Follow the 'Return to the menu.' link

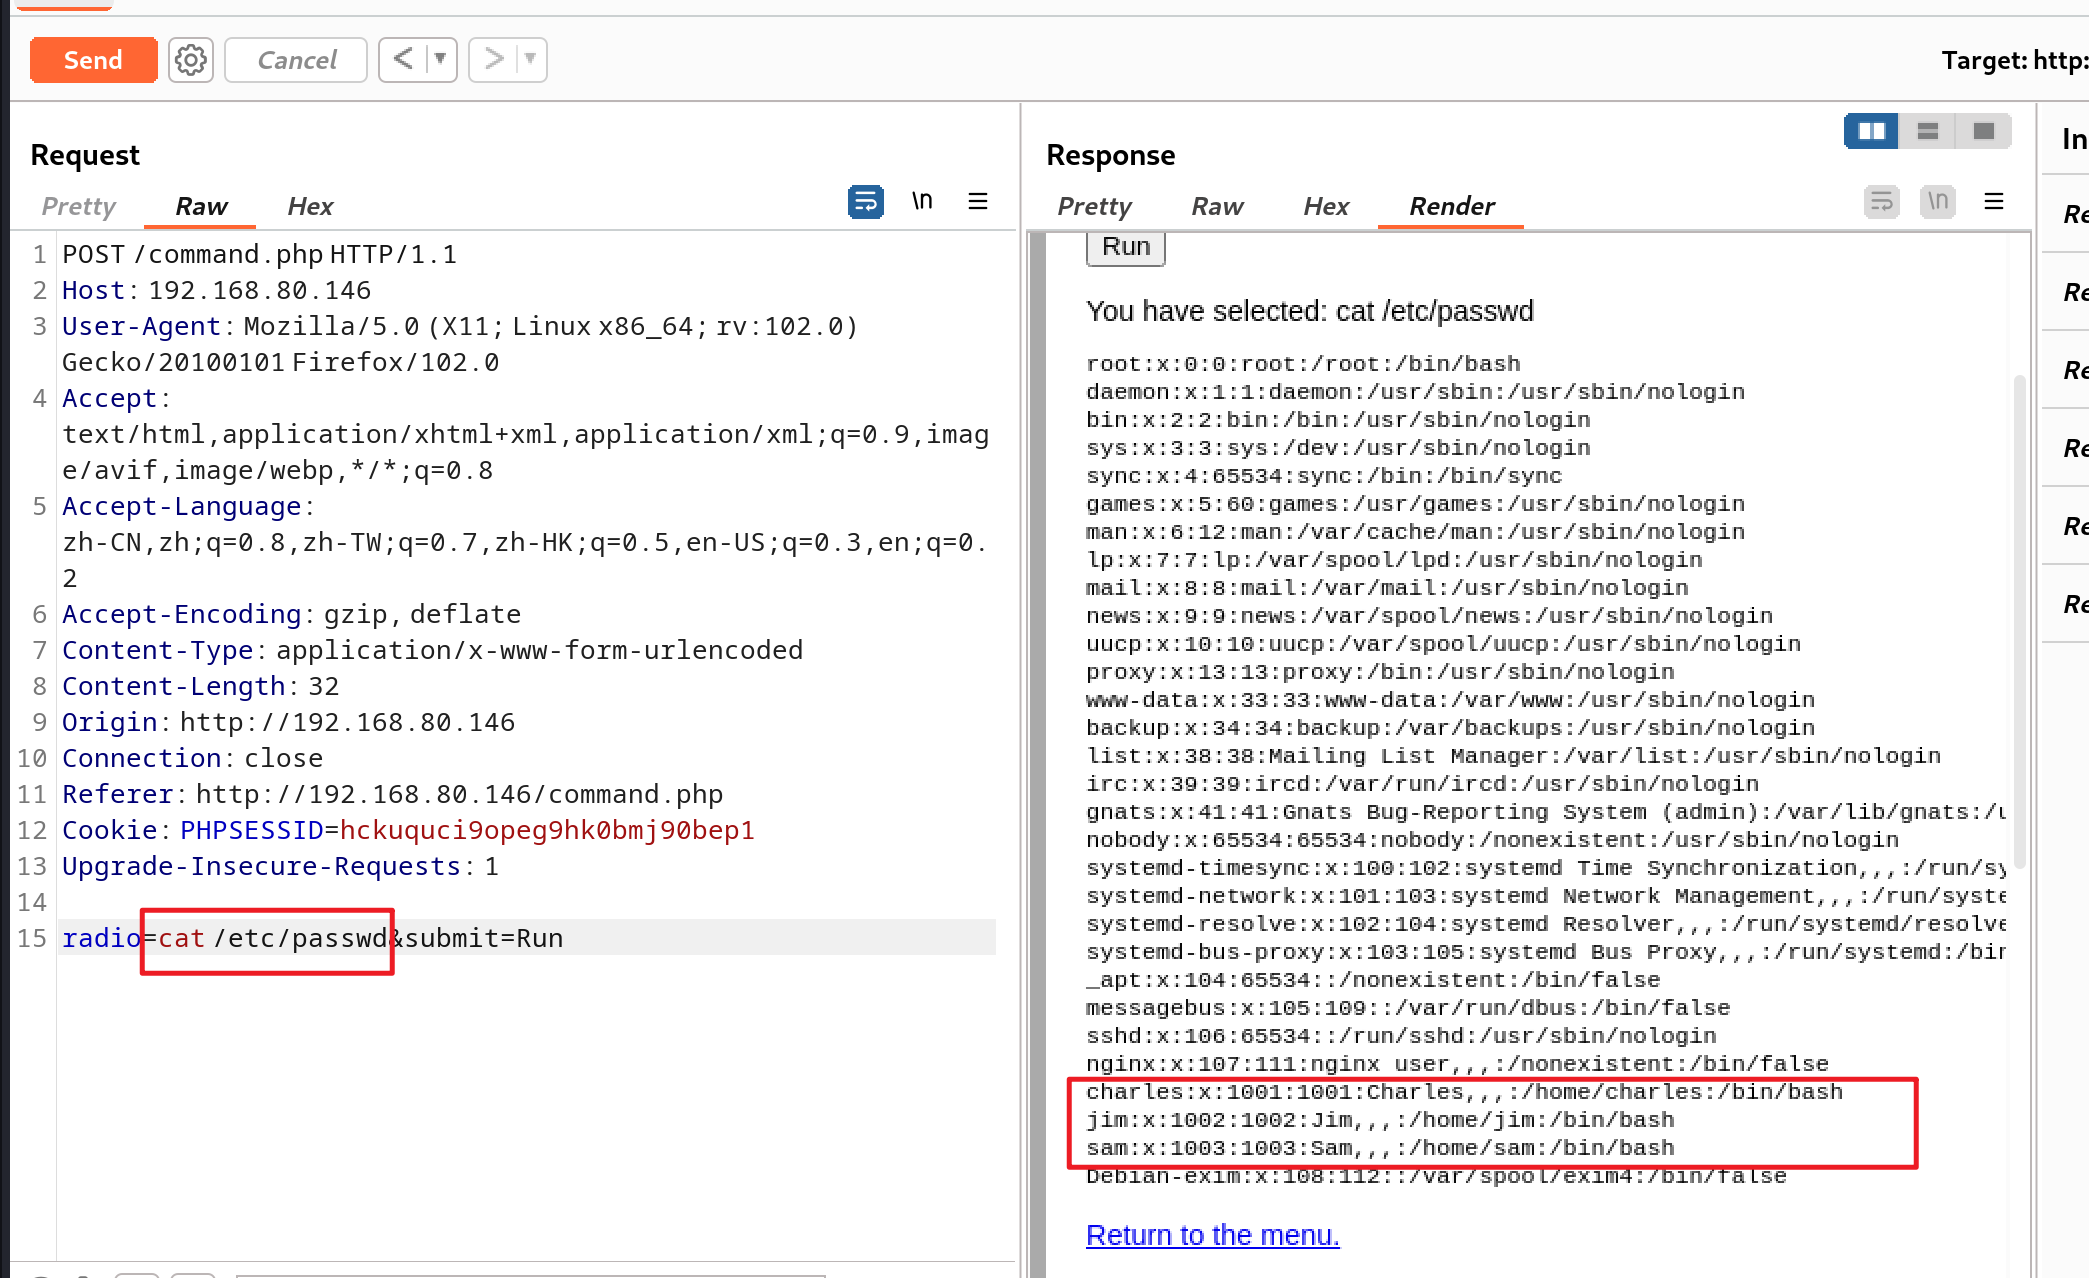click(x=1212, y=1235)
